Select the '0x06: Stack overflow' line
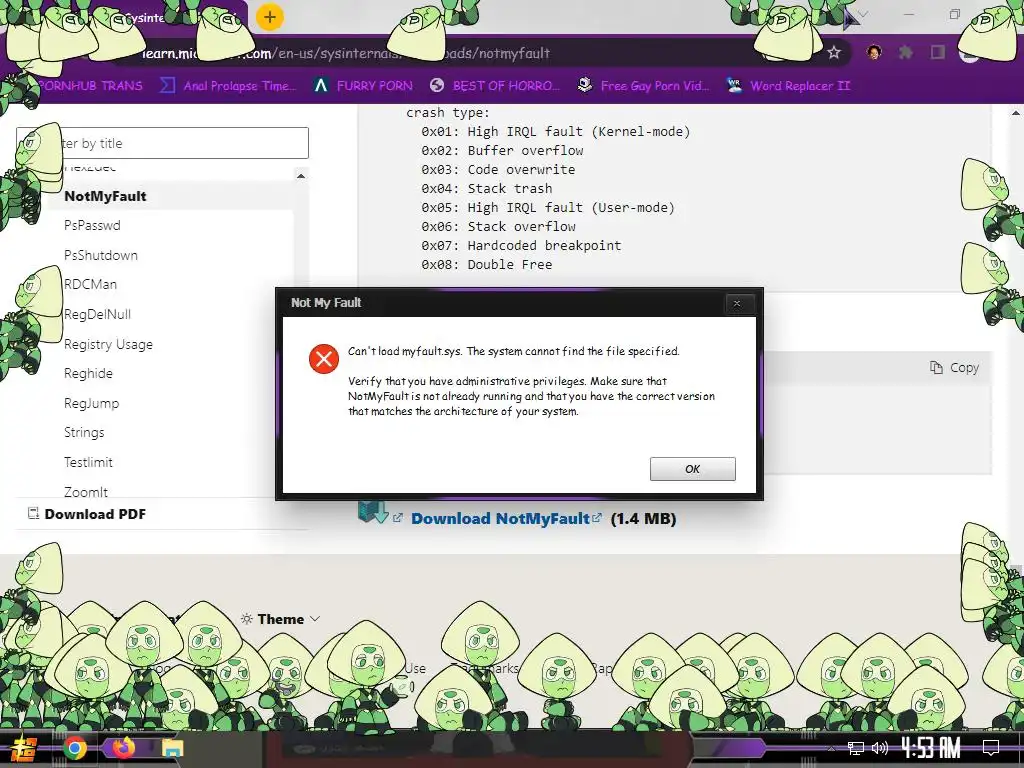Image resolution: width=1024 pixels, height=768 pixels. tap(498, 226)
